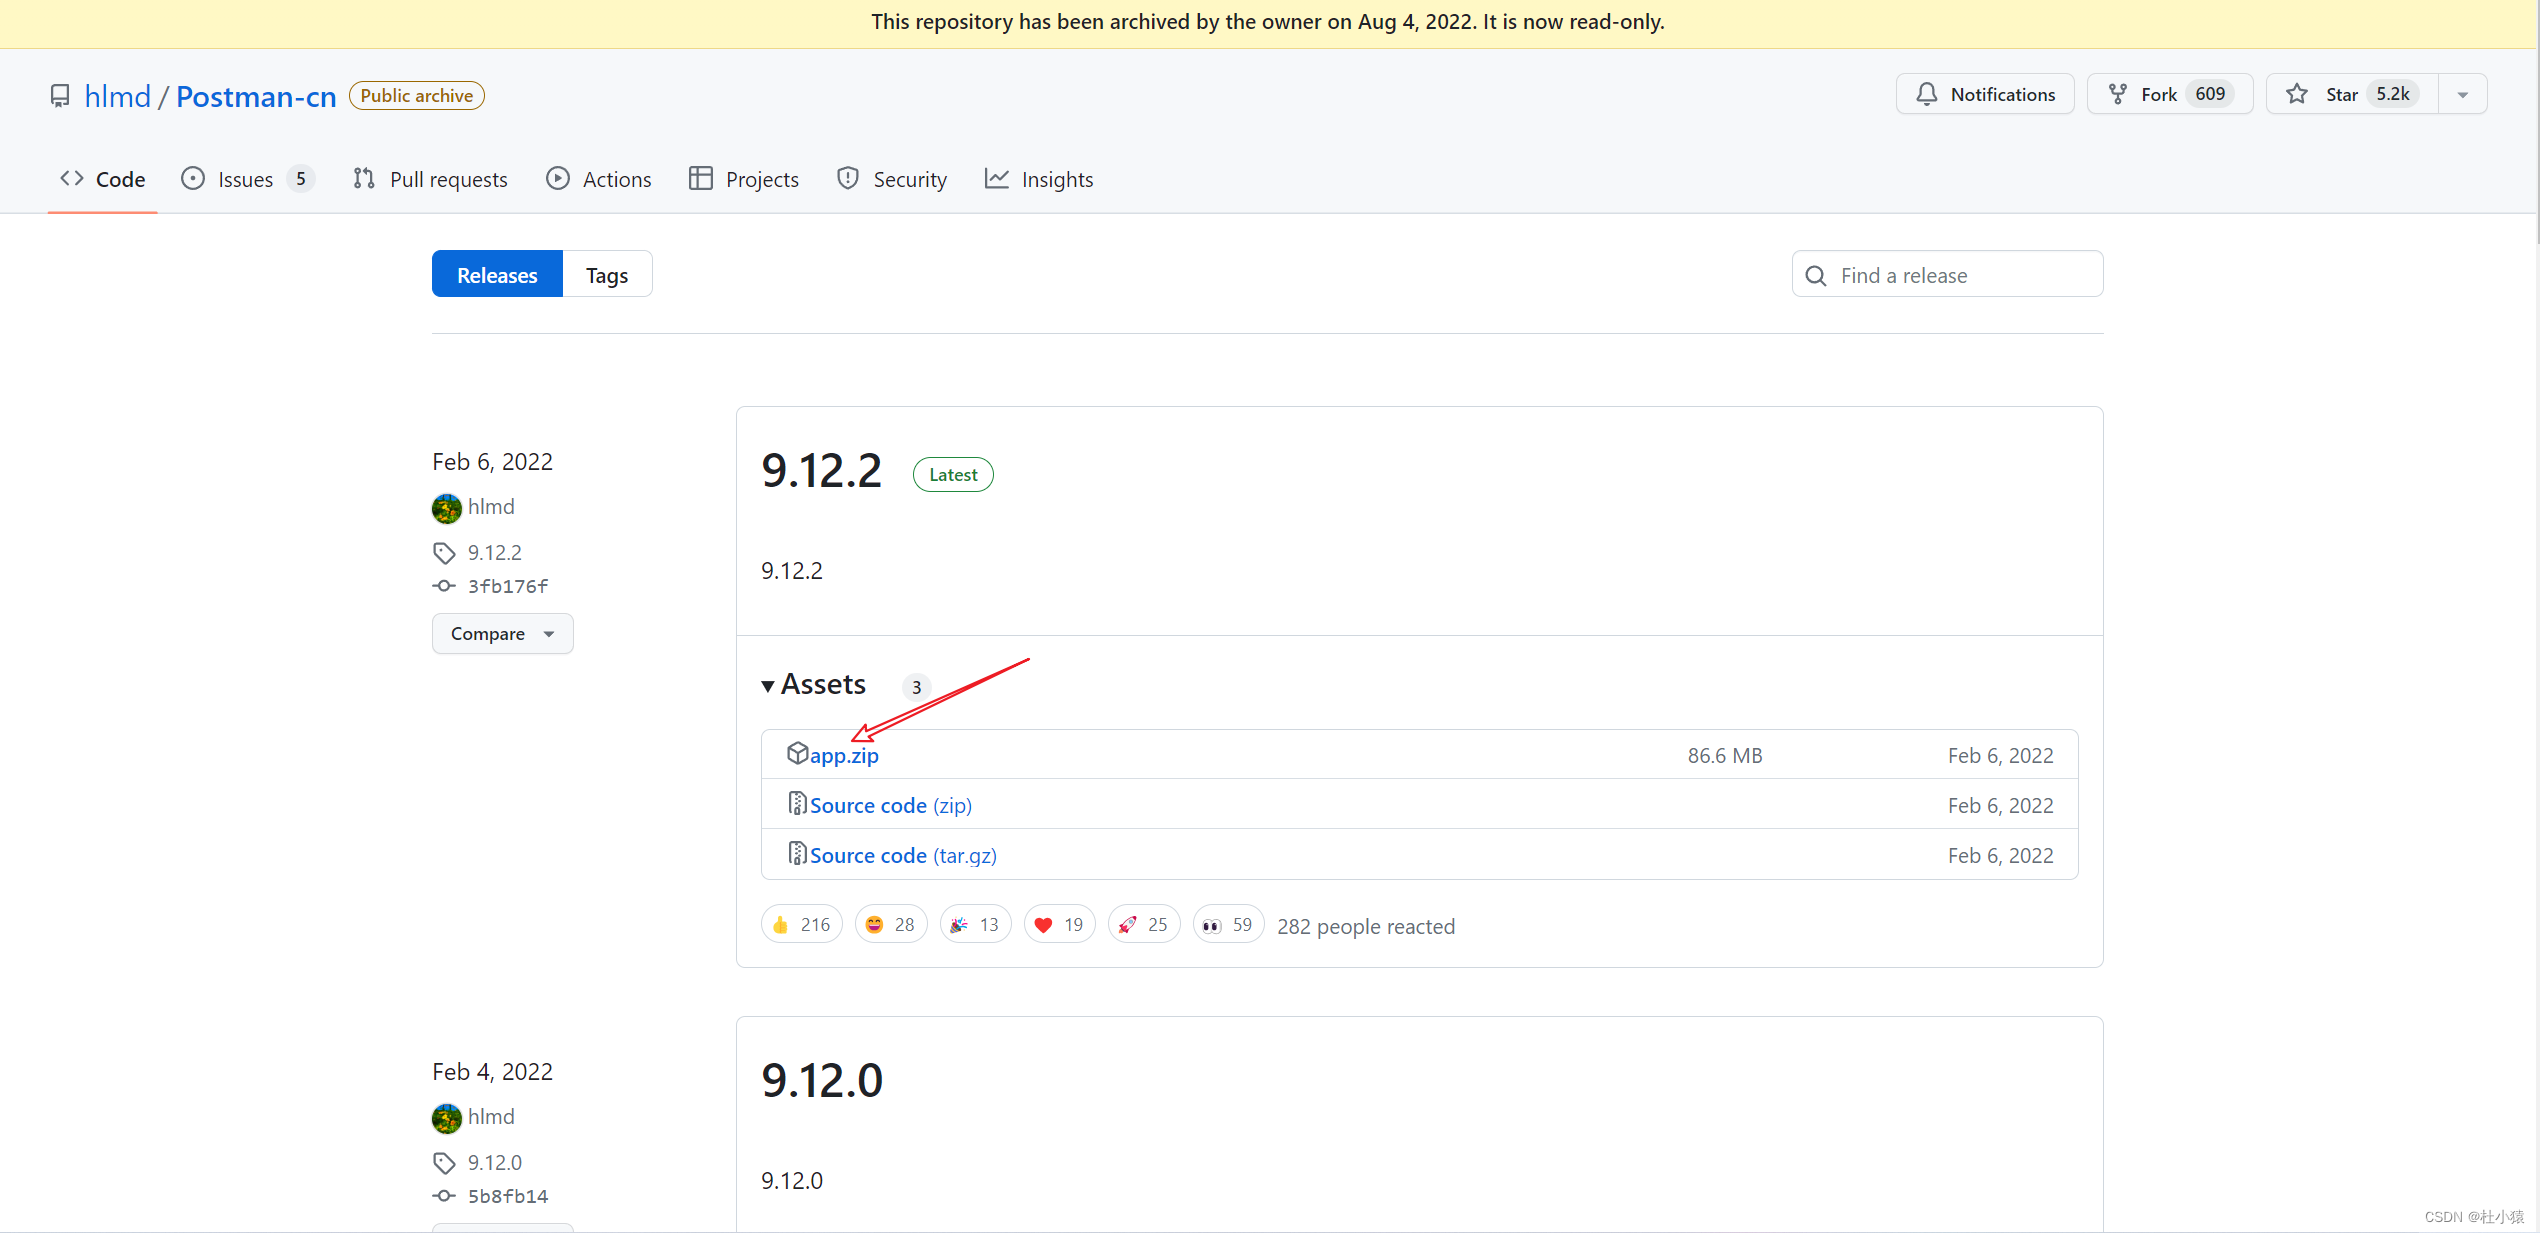Screen dimensions: 2540x1233
Task: Open the 9.12.0 release title
Action: tap(822, 1080)
